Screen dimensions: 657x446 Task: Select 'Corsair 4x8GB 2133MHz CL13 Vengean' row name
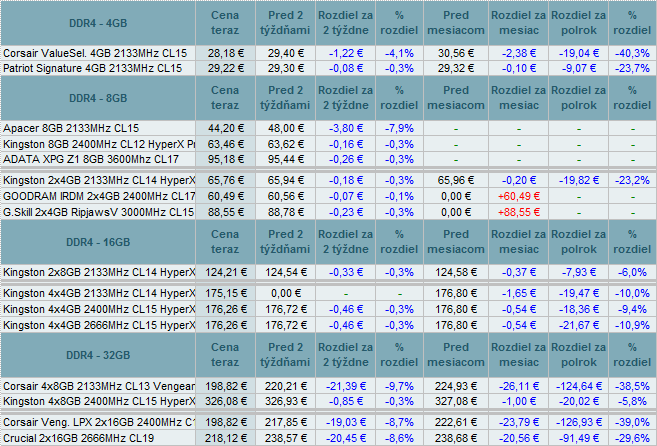[99, 386]
